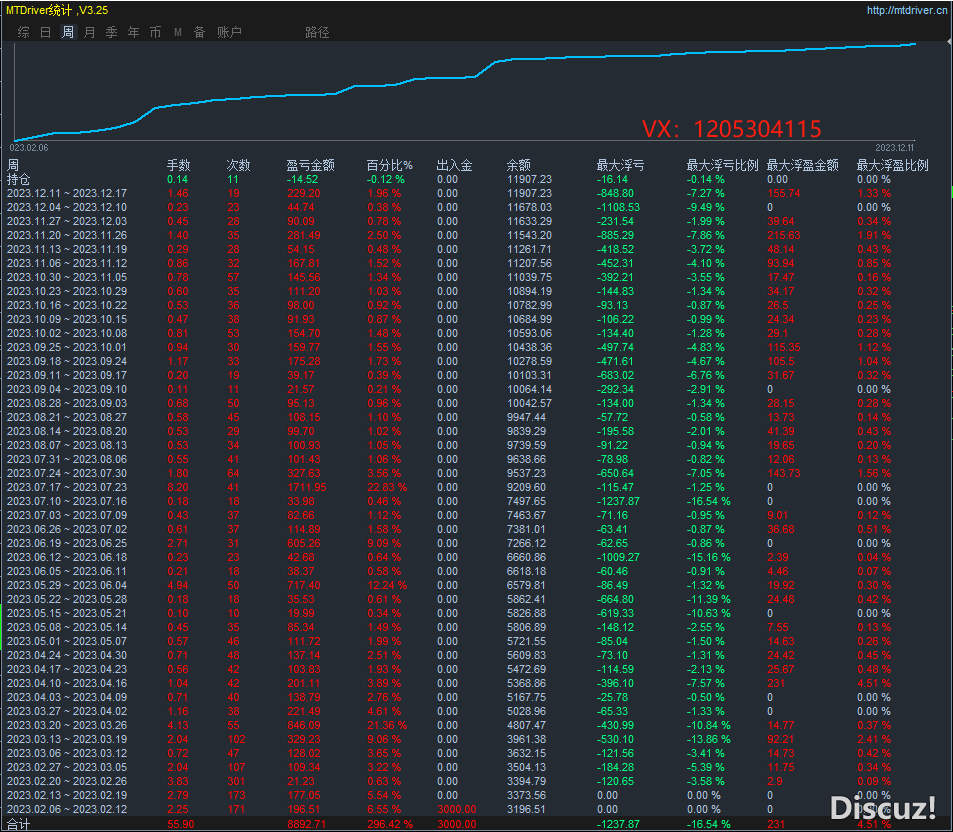Open the 季 quarterly tab
The height and width of the screenshot is (832, 953).
[x=111, y=32]
